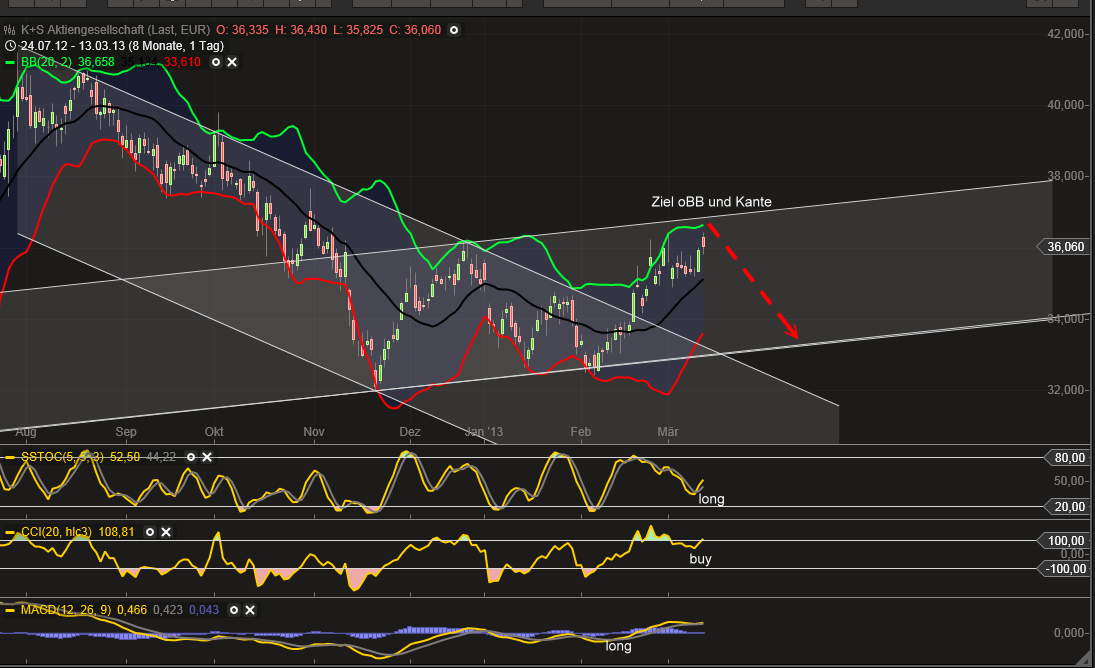This screenshot has height=668, width=1095.
Task: Select the 'buy' note in the CCI panel
Action: click(x=700, y=559)
